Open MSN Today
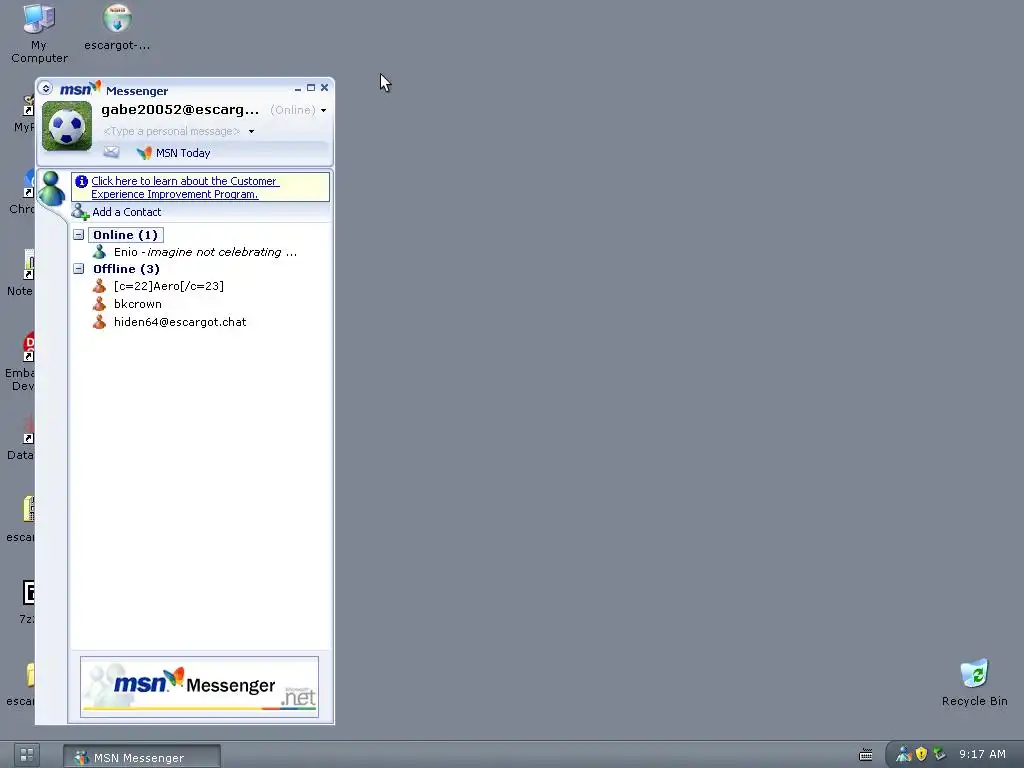This screenshot has width=1024, height=768. [x=183, y=153]
